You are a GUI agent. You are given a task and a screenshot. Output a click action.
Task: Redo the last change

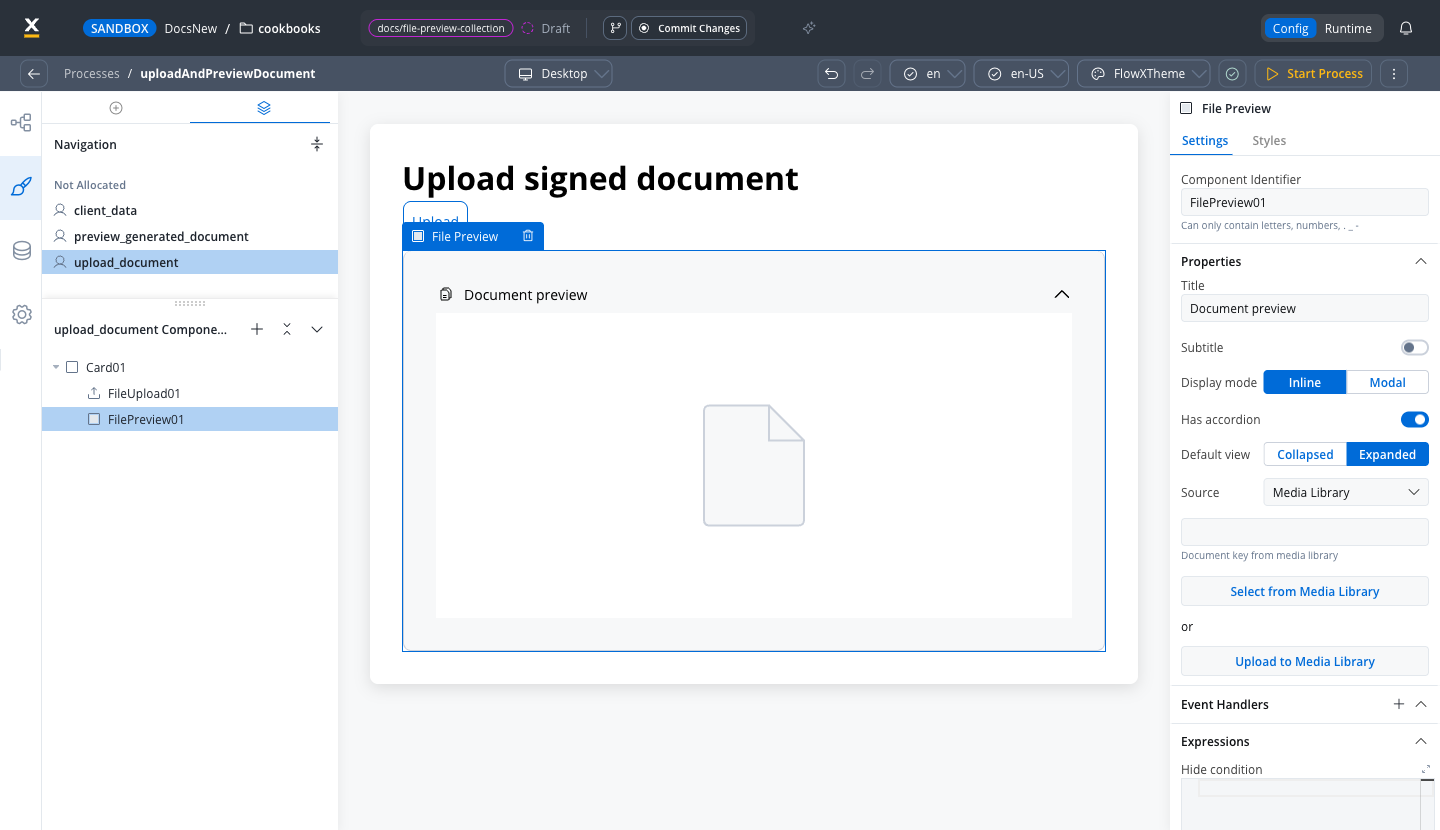867,73
